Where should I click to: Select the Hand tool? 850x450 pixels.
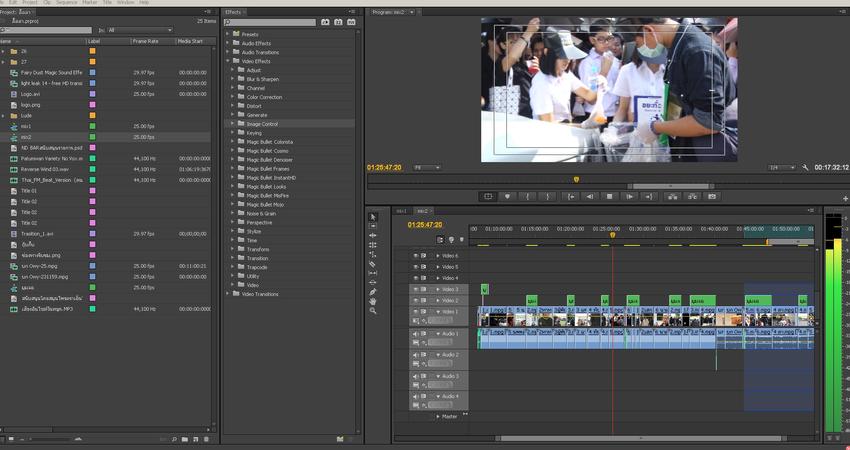(373, 301)
